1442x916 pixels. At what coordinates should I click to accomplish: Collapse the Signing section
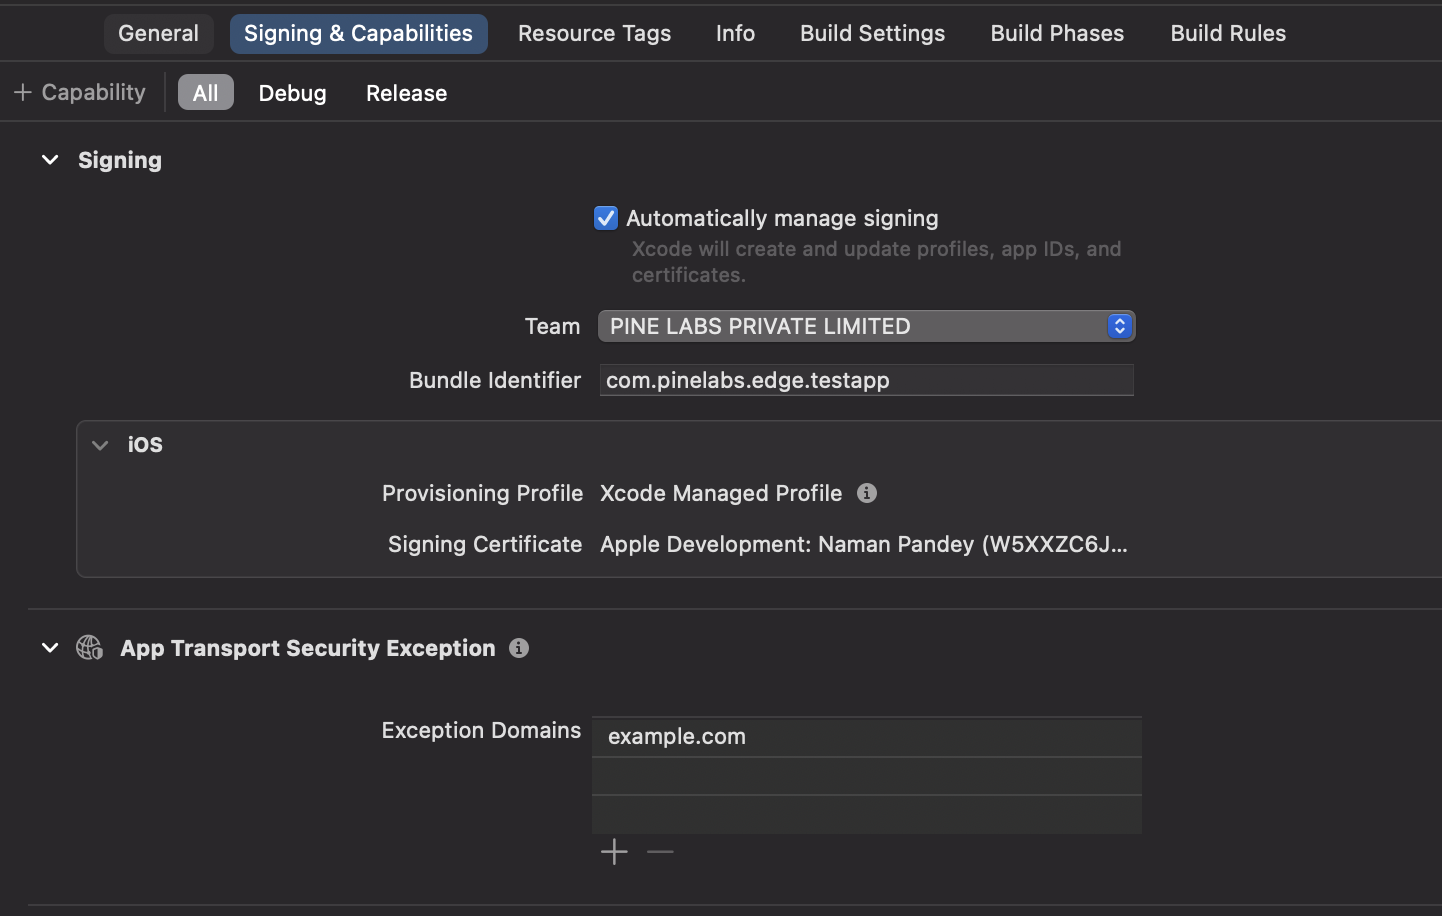(x=50, y=160)
